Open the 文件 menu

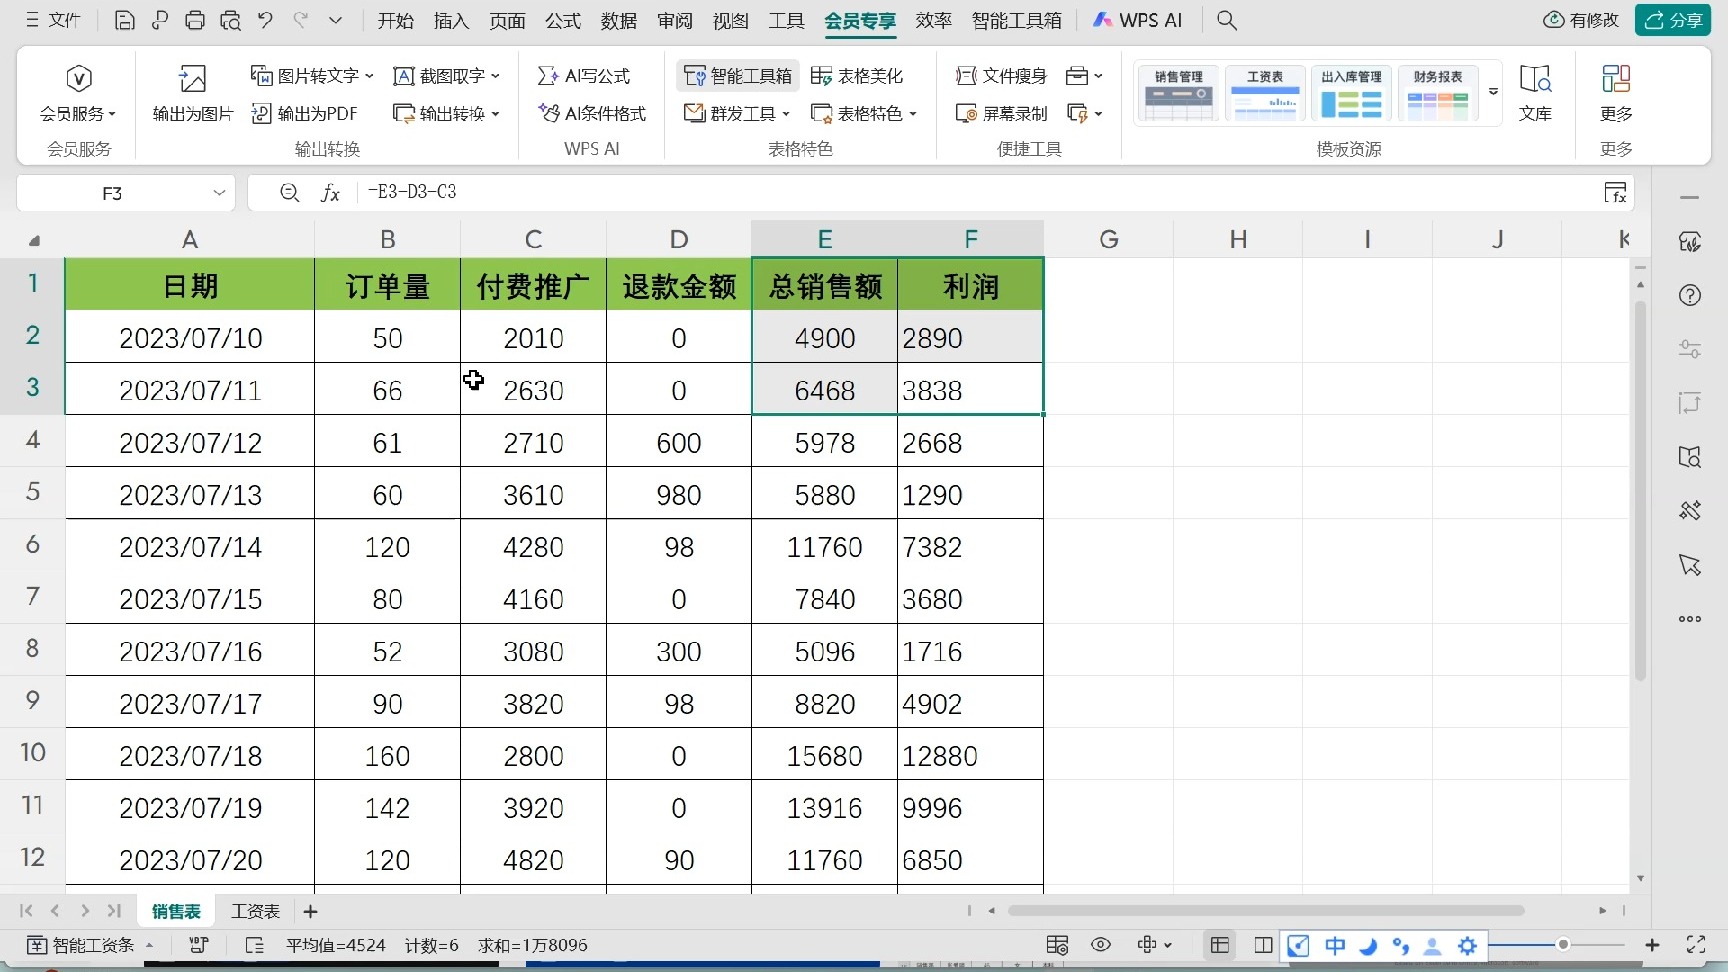click(x=53, y=20)
